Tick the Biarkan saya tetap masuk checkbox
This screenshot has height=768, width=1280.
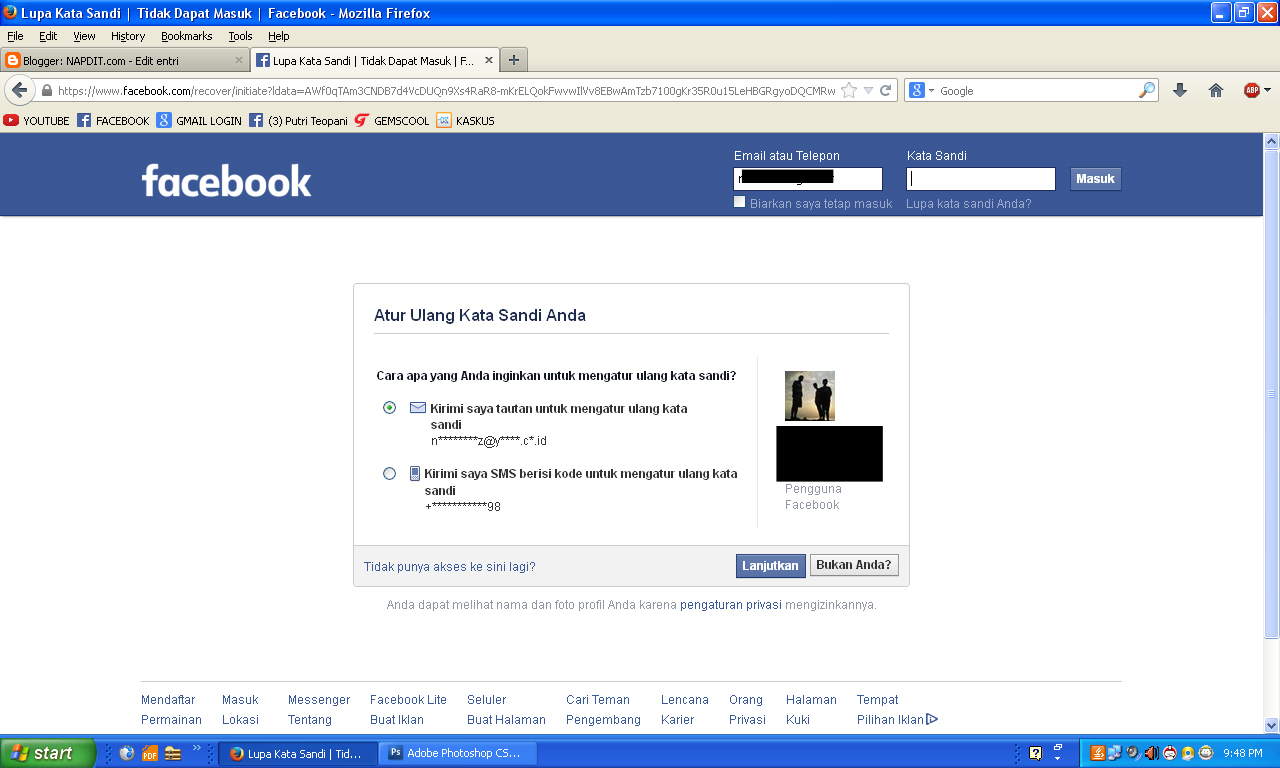(740, 202)
